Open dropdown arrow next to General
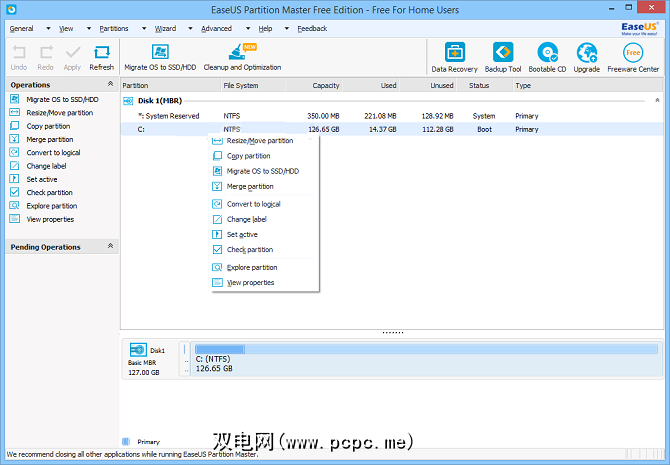 click(48, 29)
